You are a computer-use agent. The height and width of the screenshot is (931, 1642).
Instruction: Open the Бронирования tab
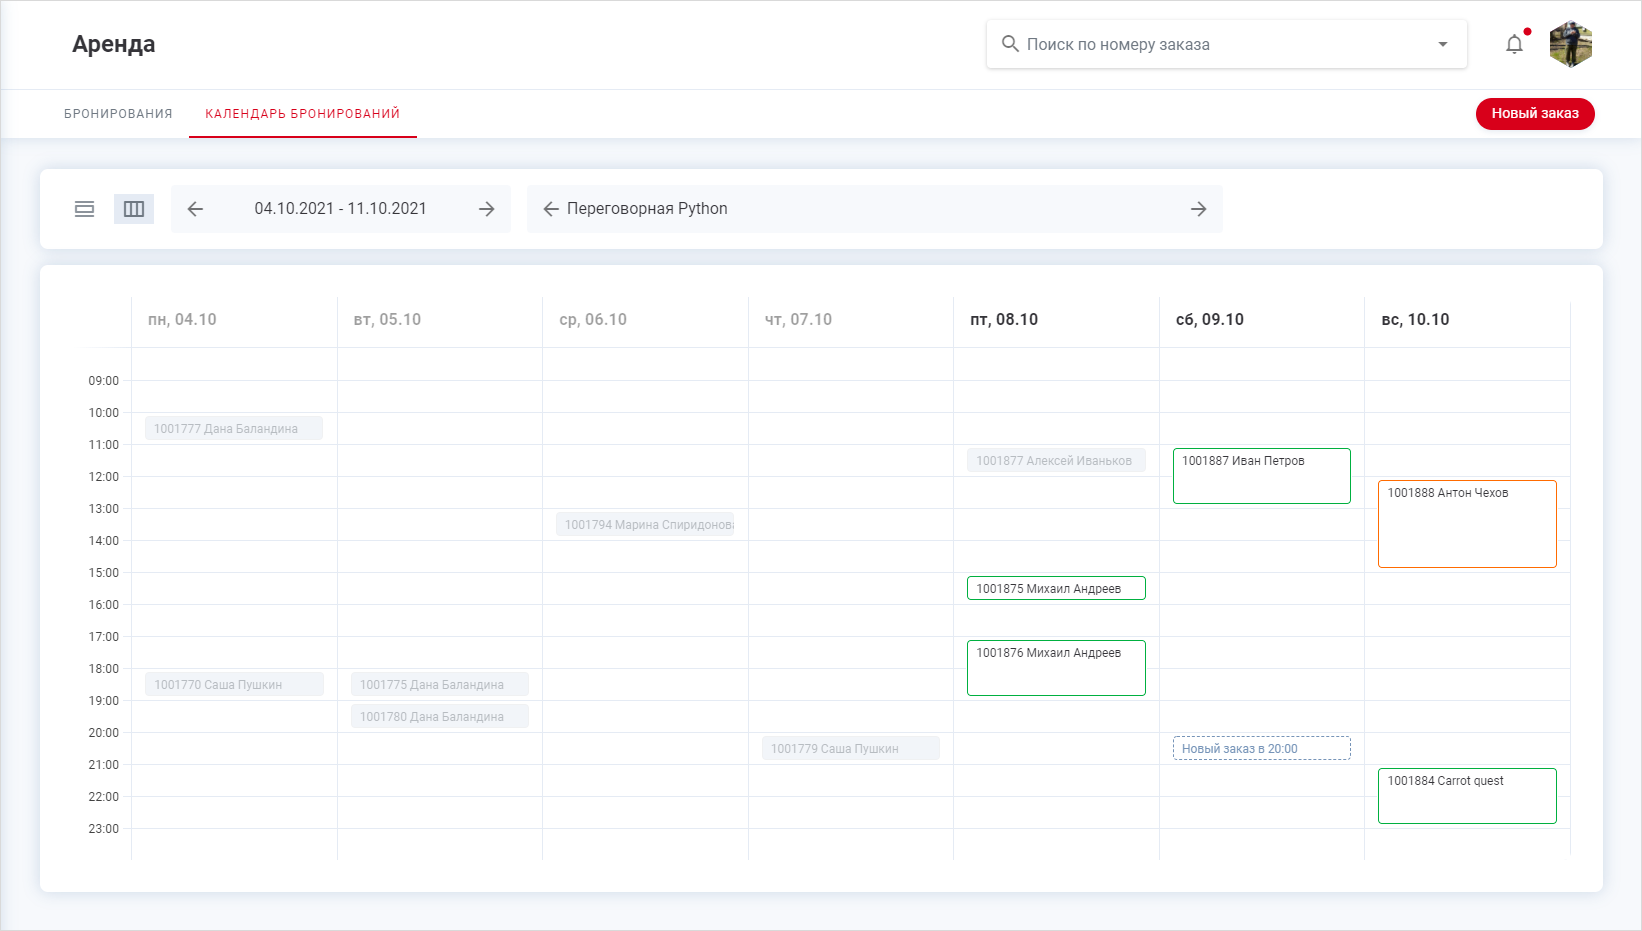pos(118,114)
